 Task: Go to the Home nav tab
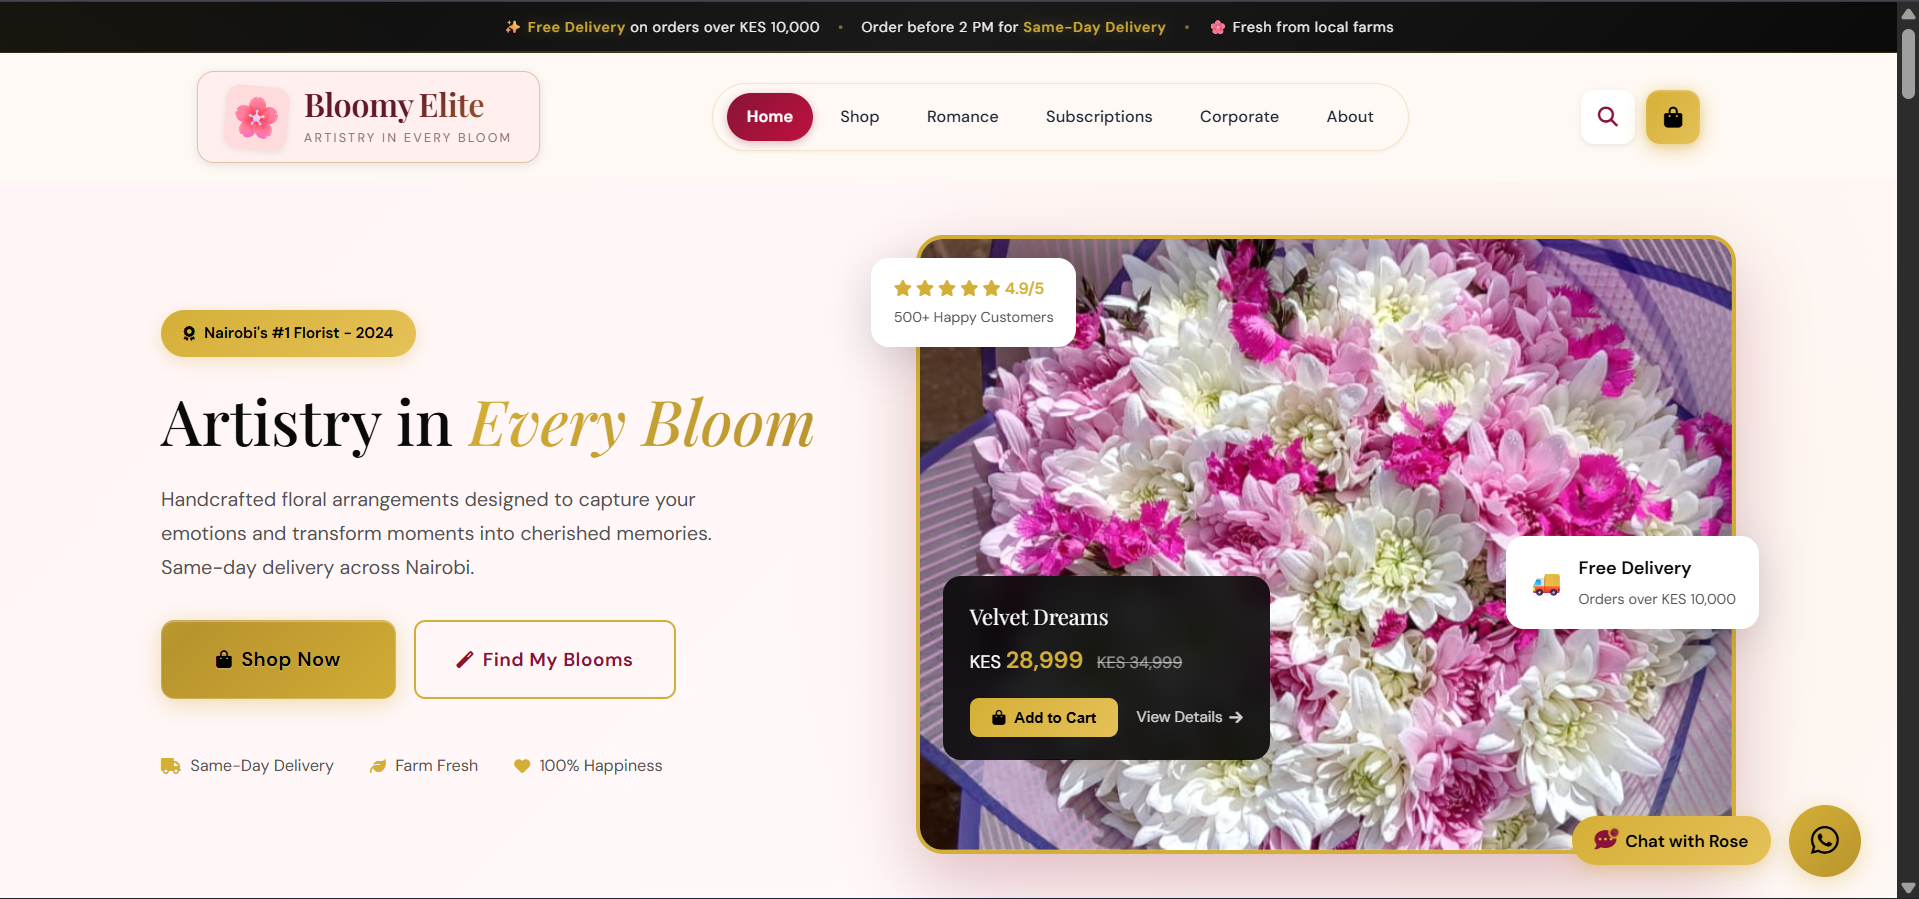tap(769, 117)
